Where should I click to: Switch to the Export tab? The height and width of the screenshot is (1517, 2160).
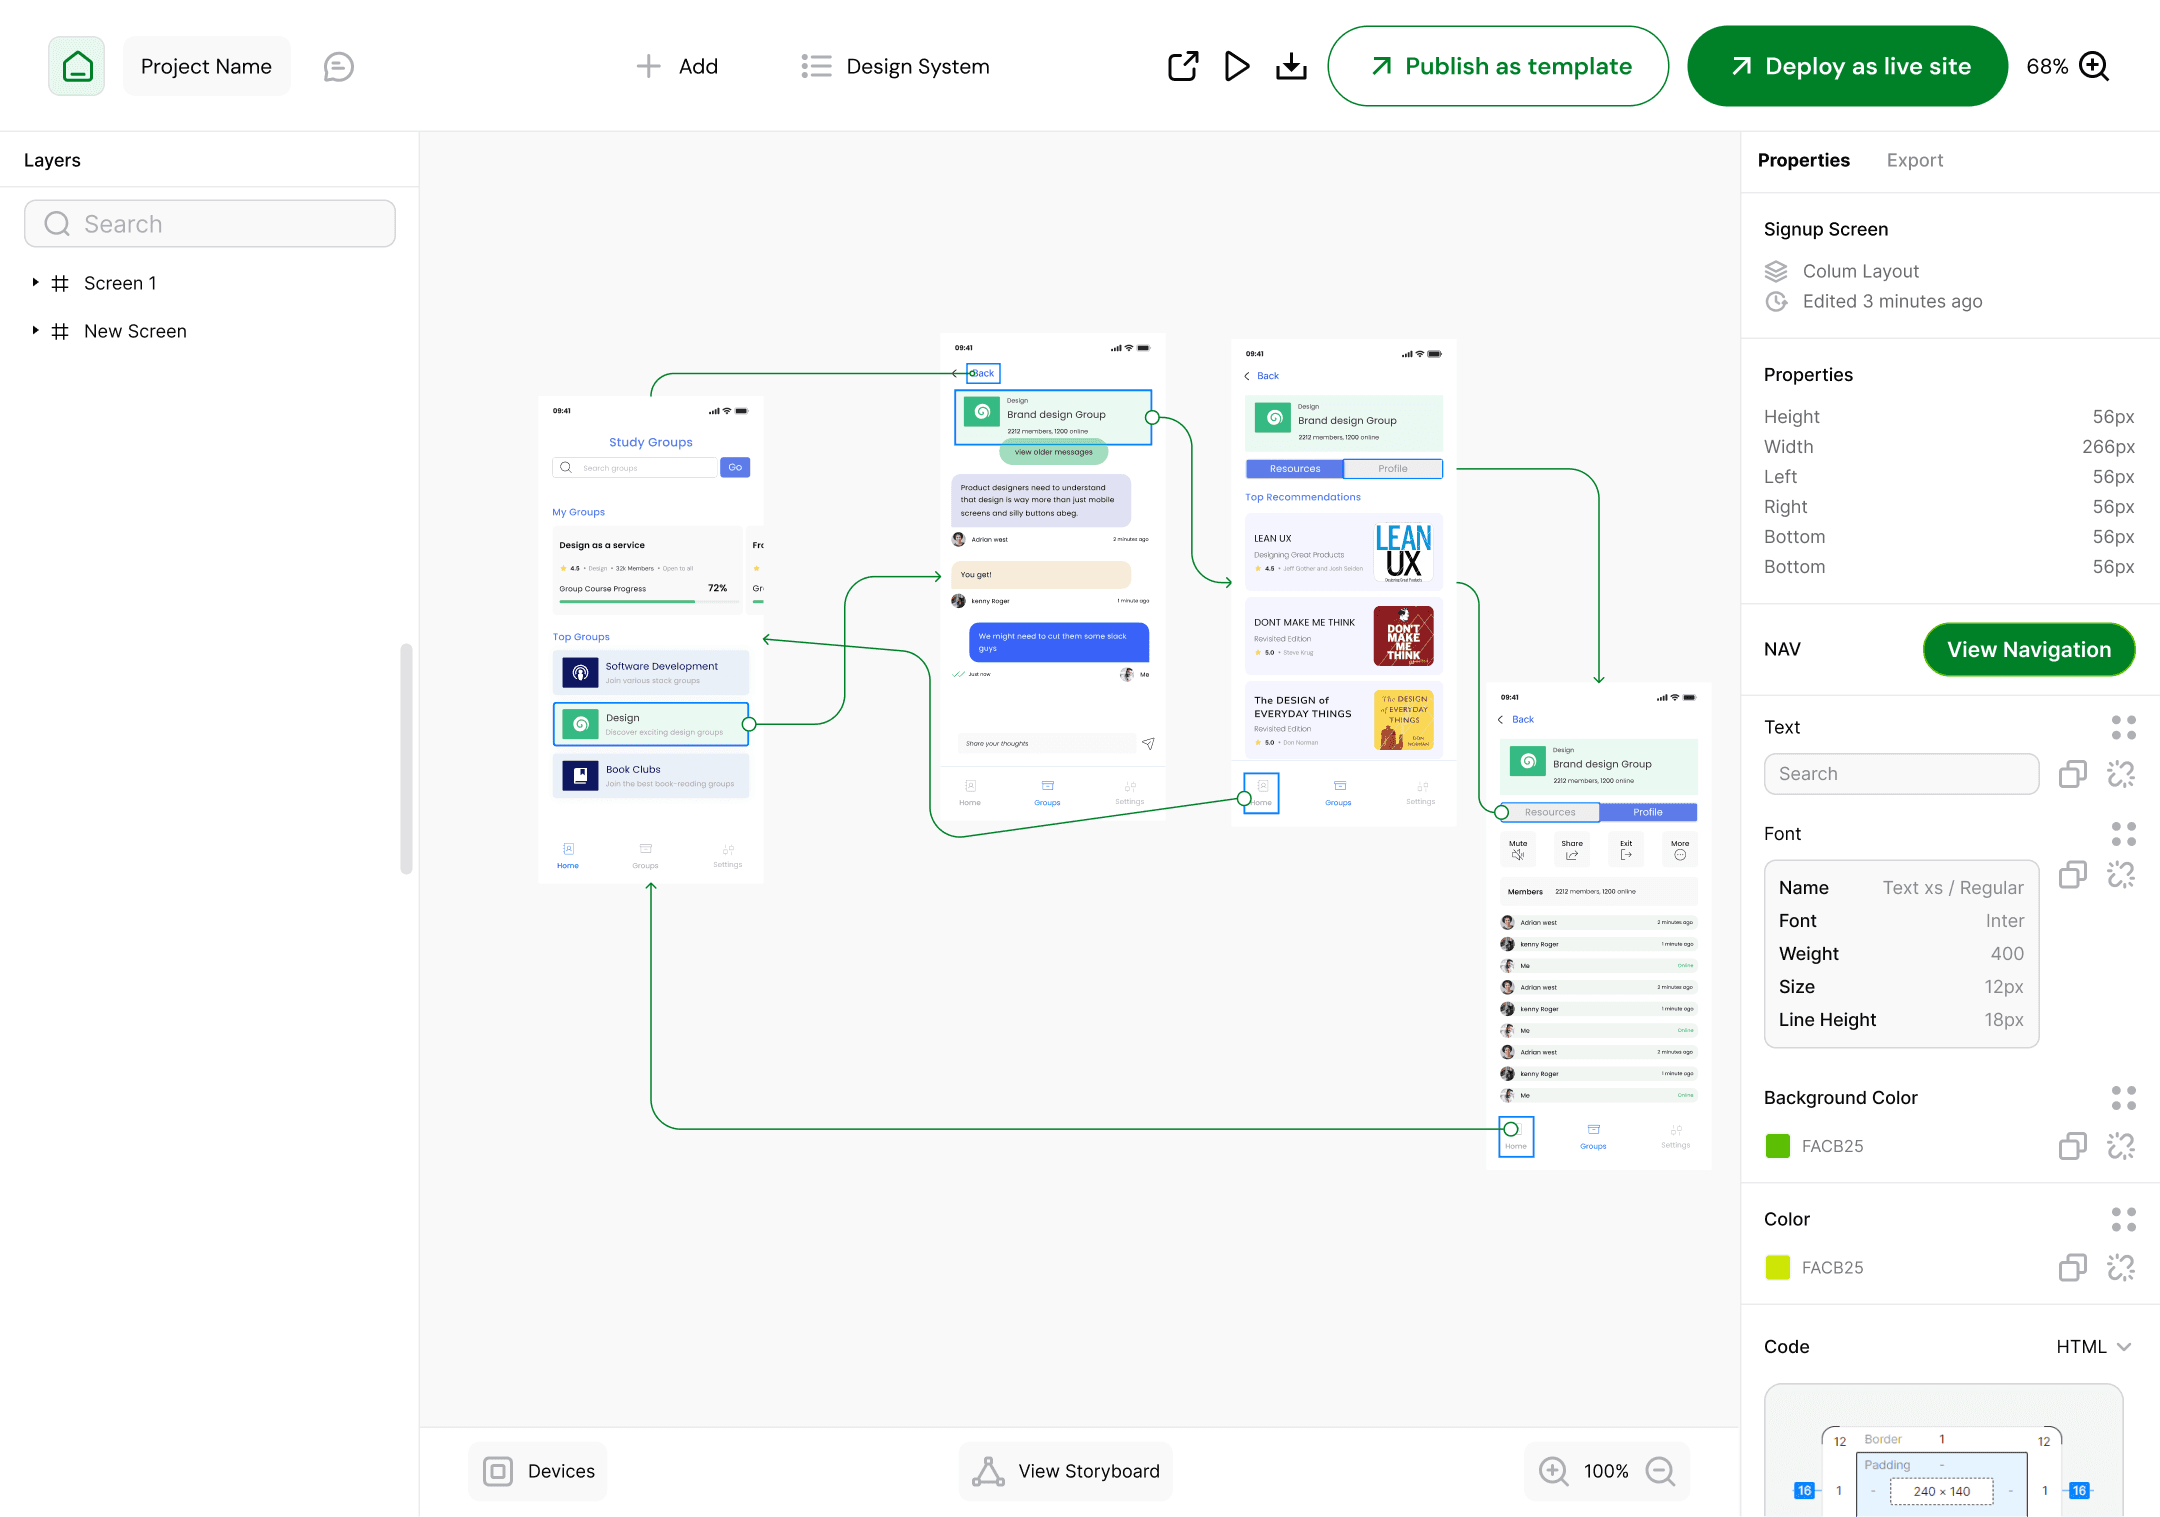[1914, 160]
